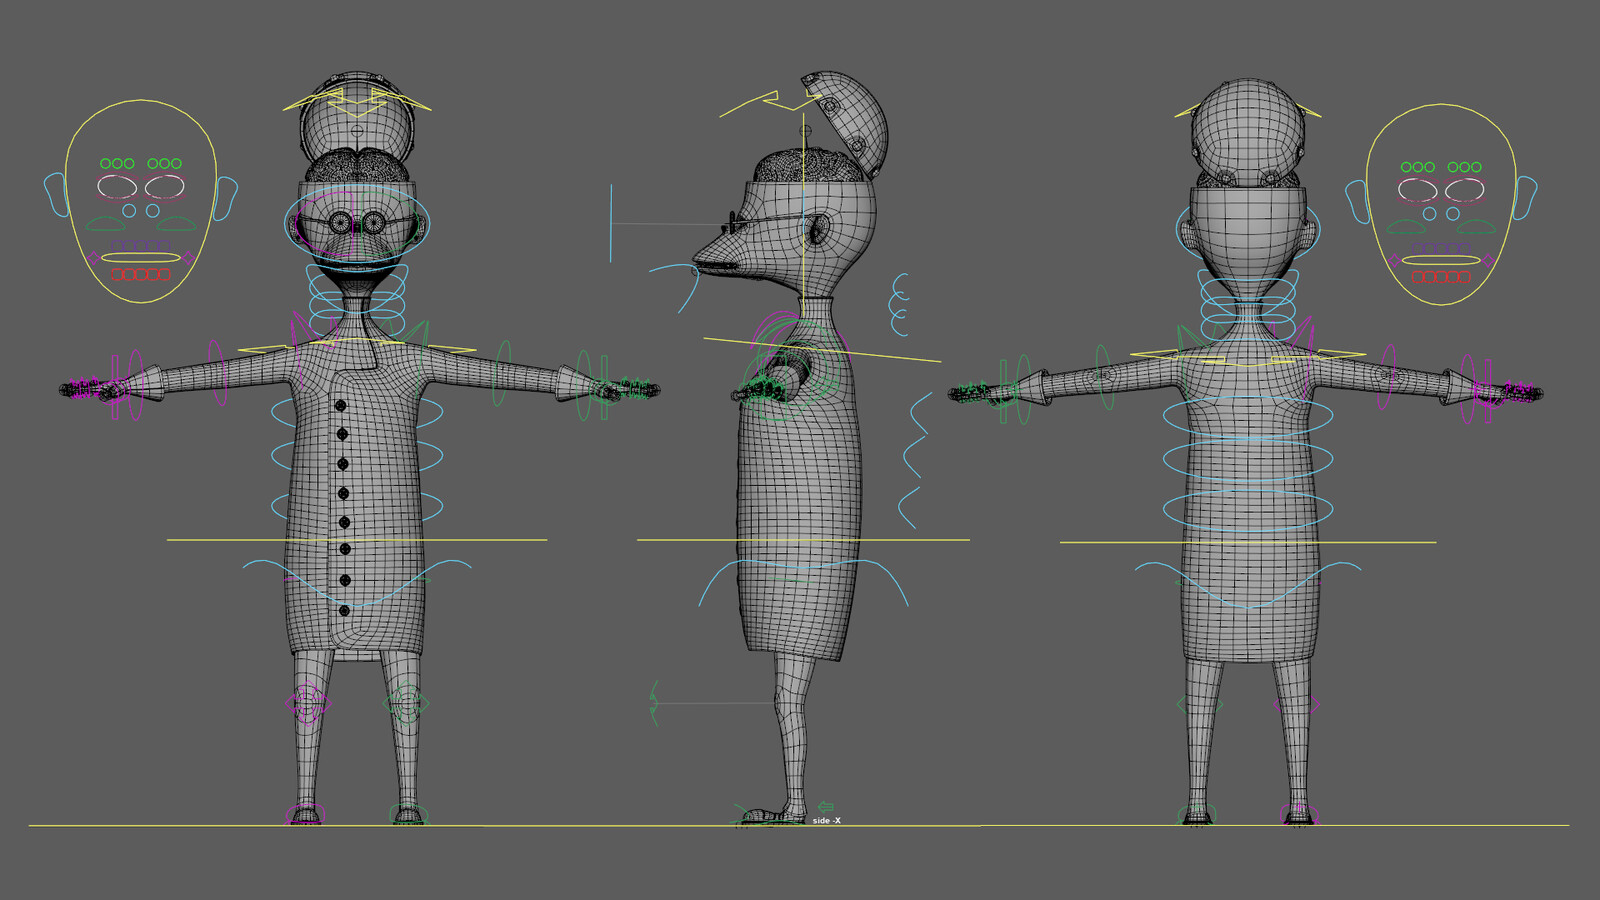Select right white eye oval, front-view face panel
This screenshot has height=900, width=1600.
pyautogui.click(x=165, y=187)
